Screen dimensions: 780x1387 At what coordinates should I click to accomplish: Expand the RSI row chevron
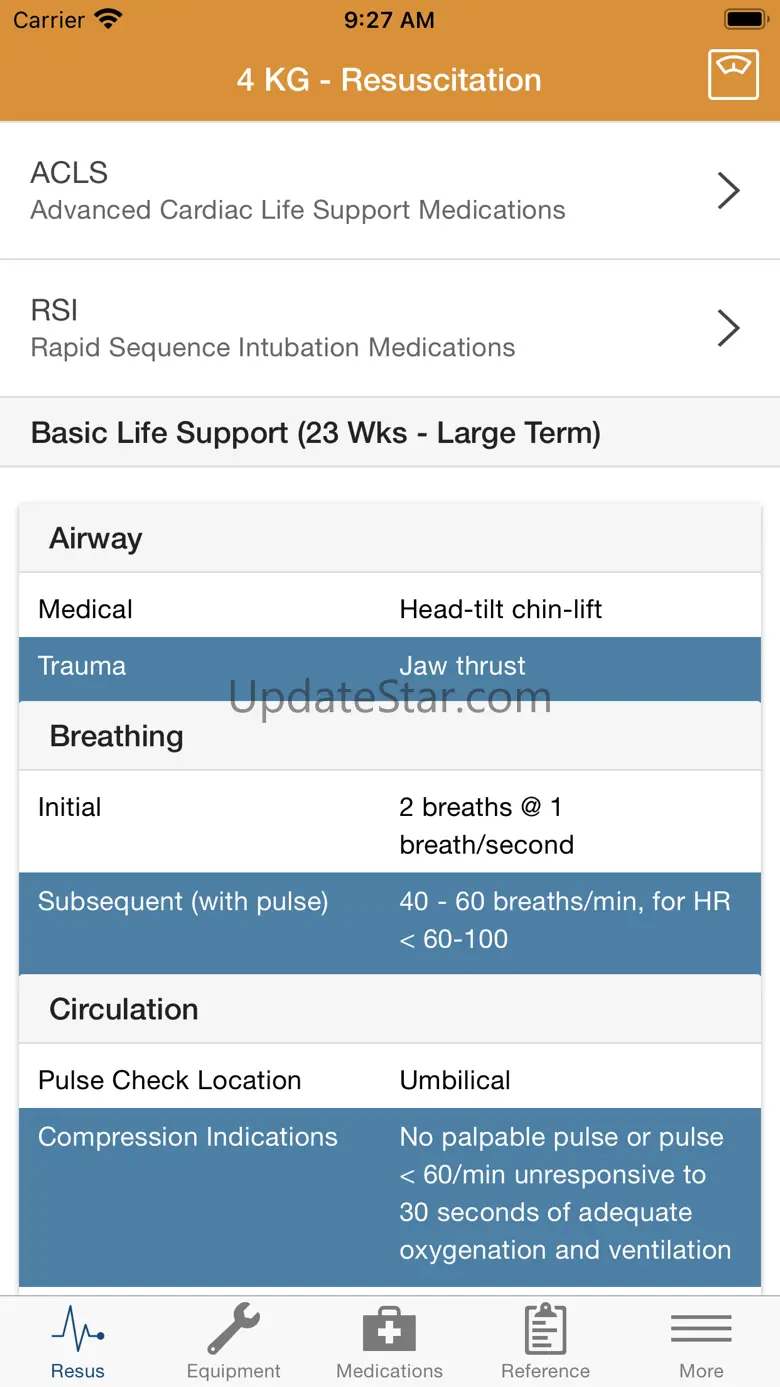(x=729, y=327)
